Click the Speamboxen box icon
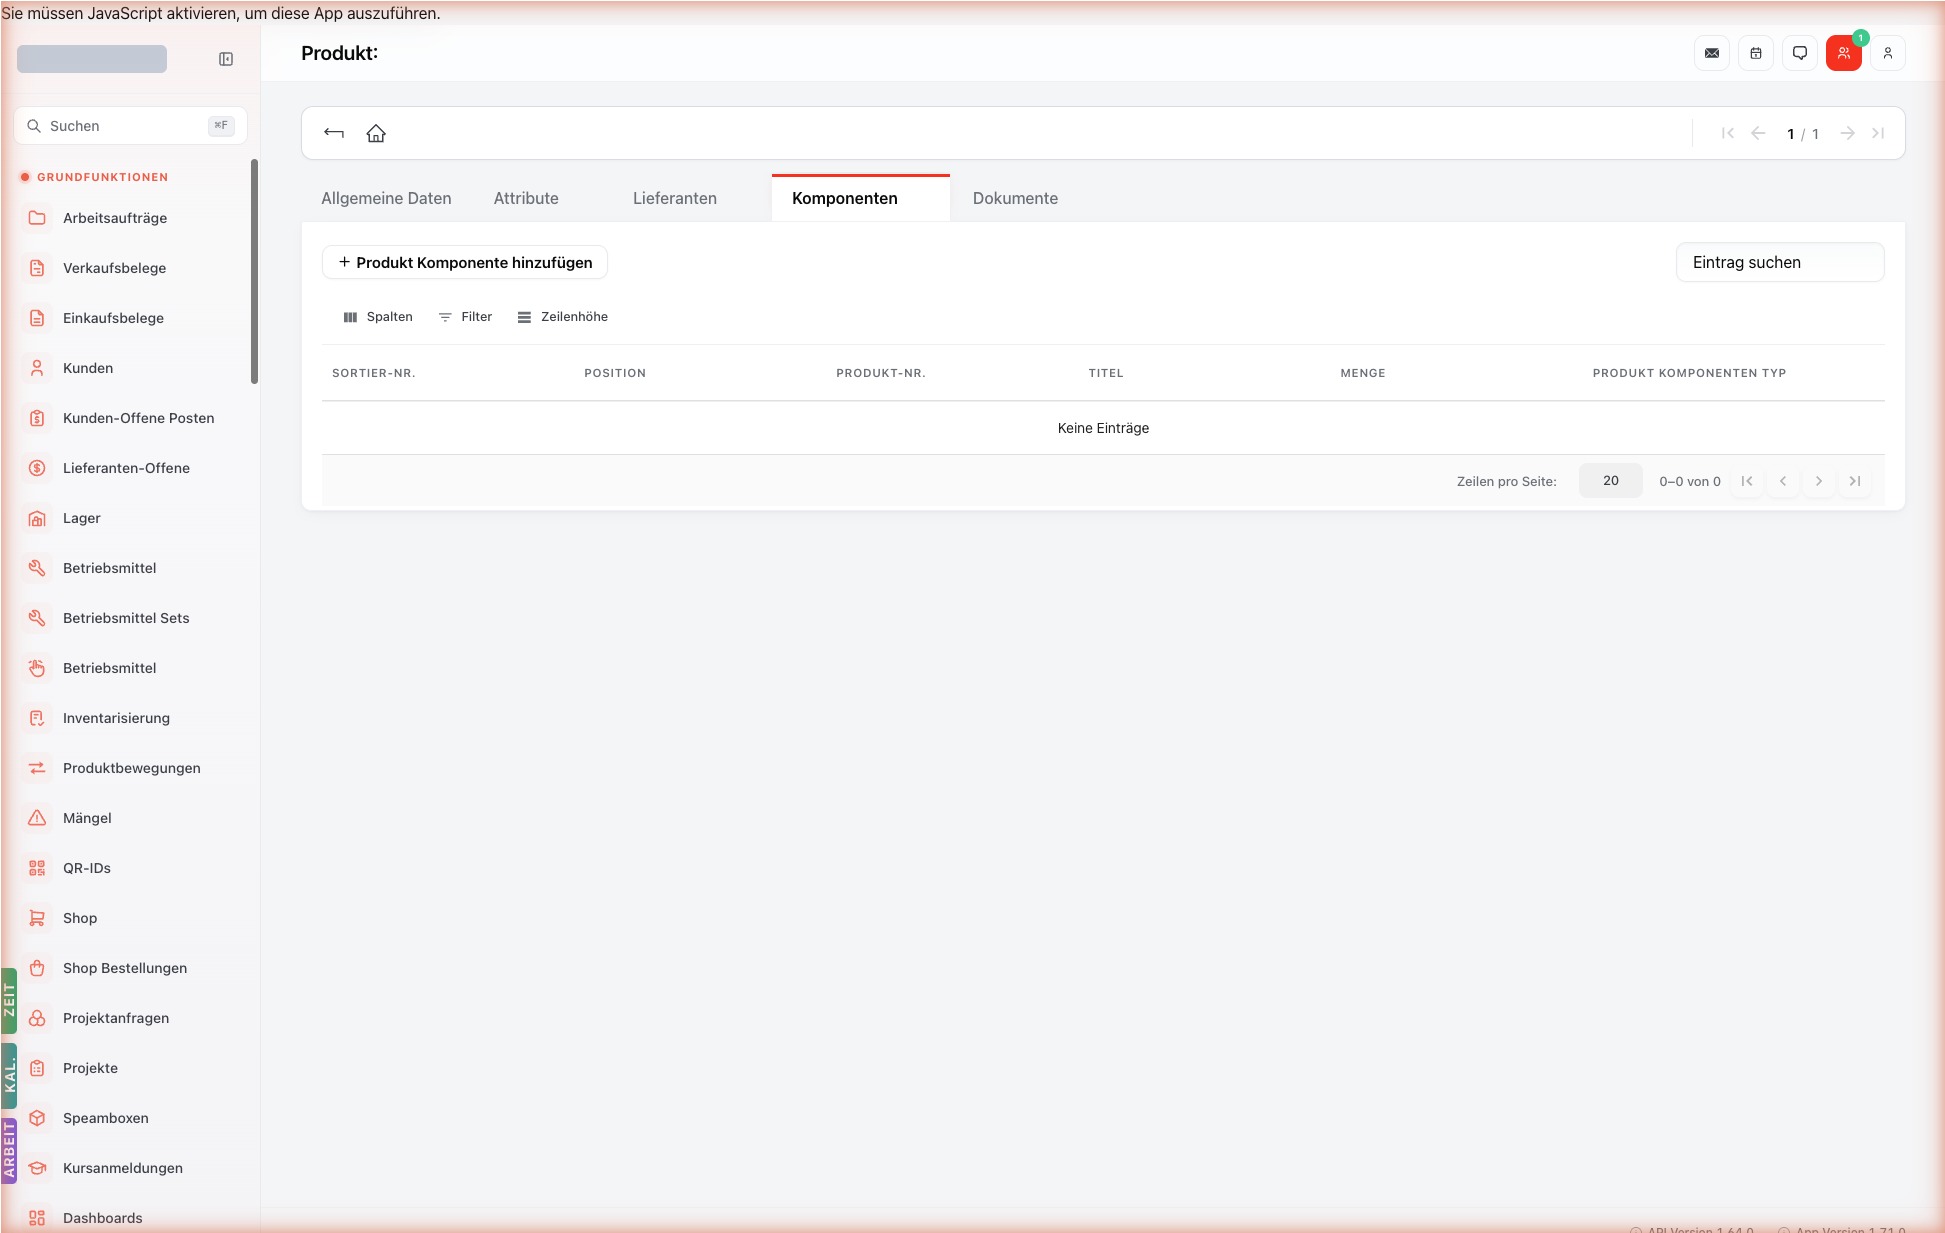Image resolution: width=1945 pixels, height=1233 pixels. (x=37, y=1118)
